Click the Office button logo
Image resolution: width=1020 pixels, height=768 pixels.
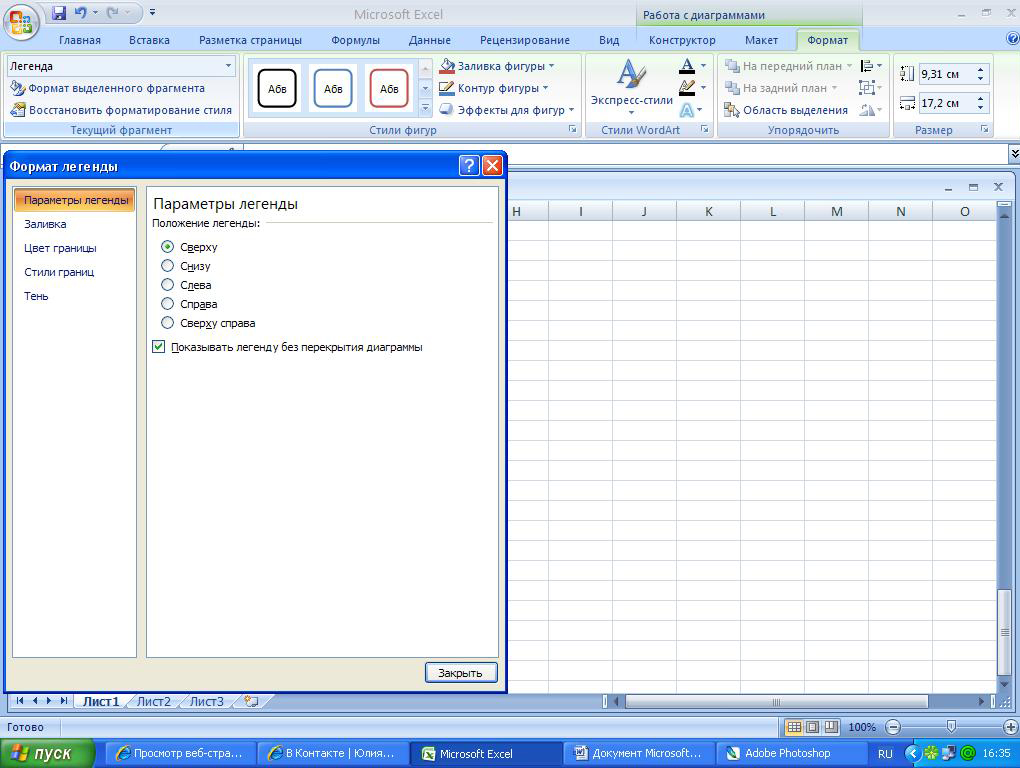coord(21,22)
